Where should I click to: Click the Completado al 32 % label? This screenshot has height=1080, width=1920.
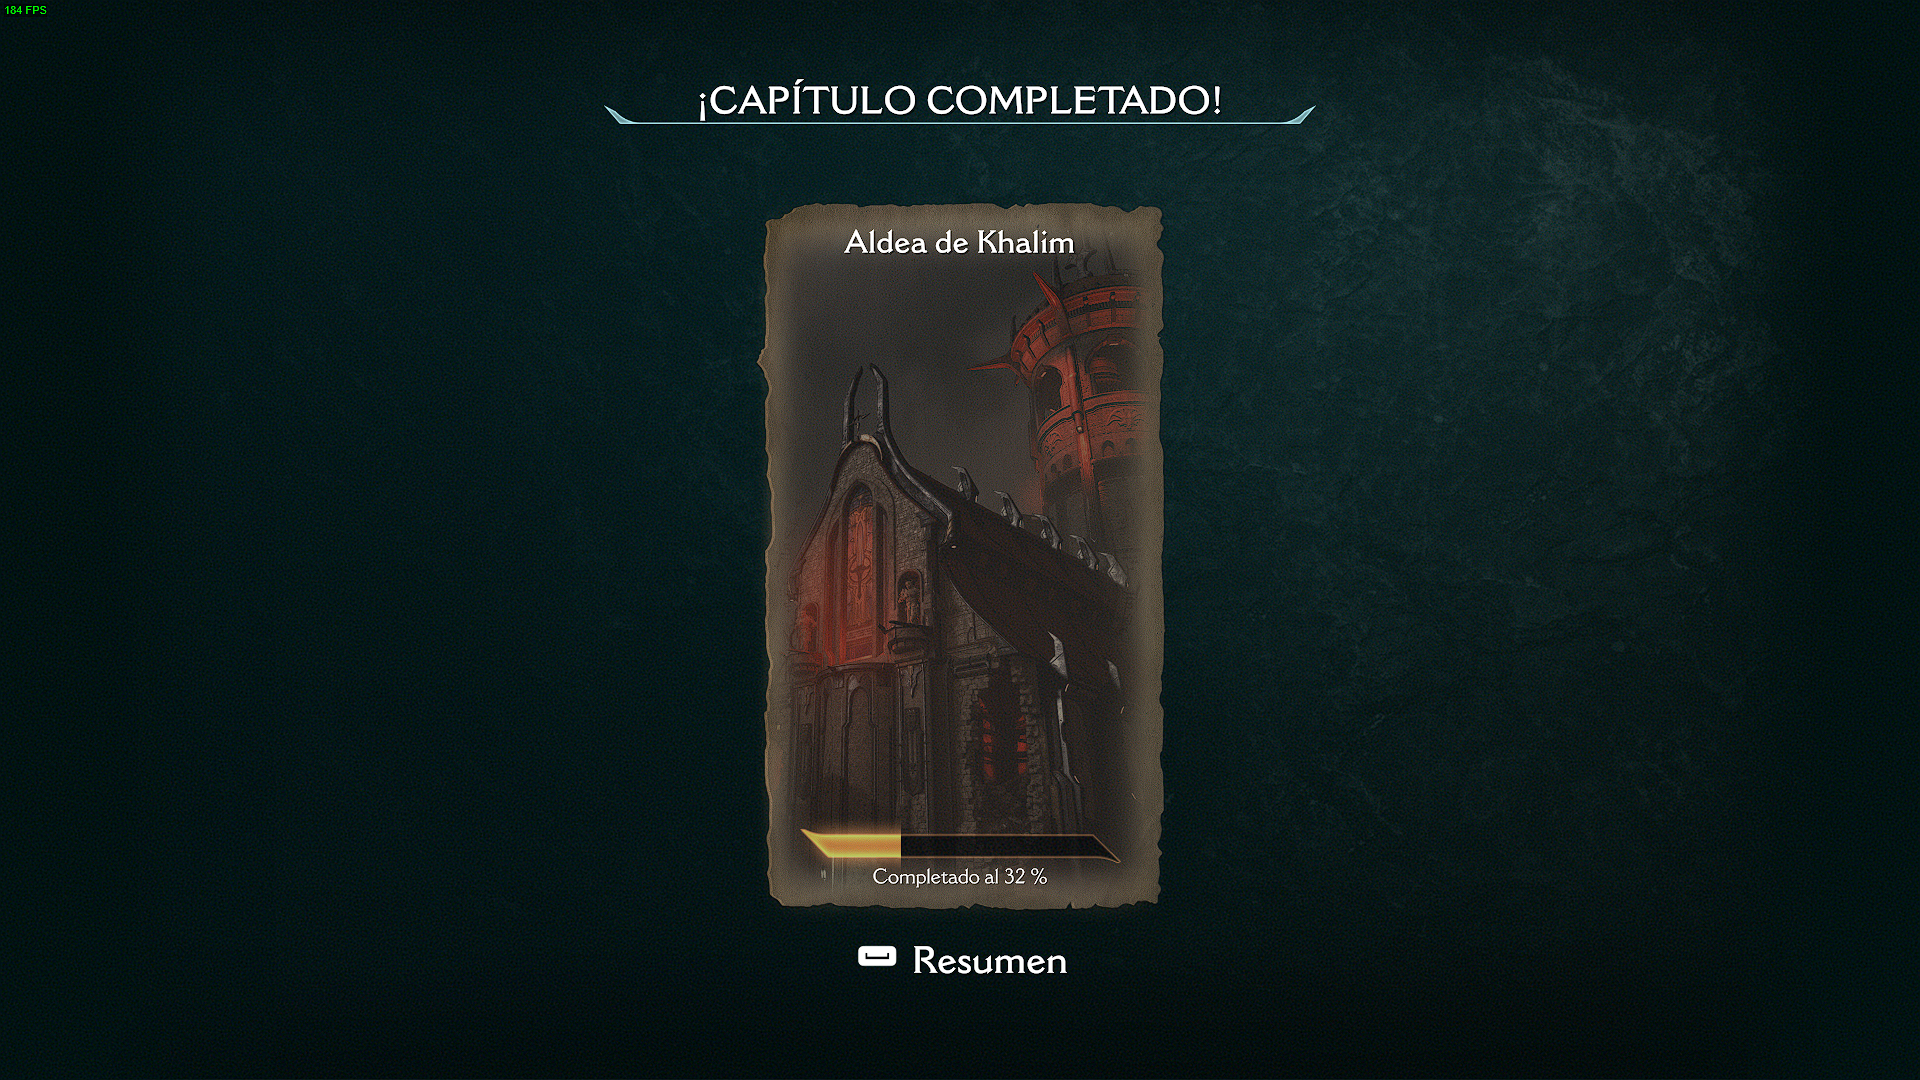click(959, 877)
